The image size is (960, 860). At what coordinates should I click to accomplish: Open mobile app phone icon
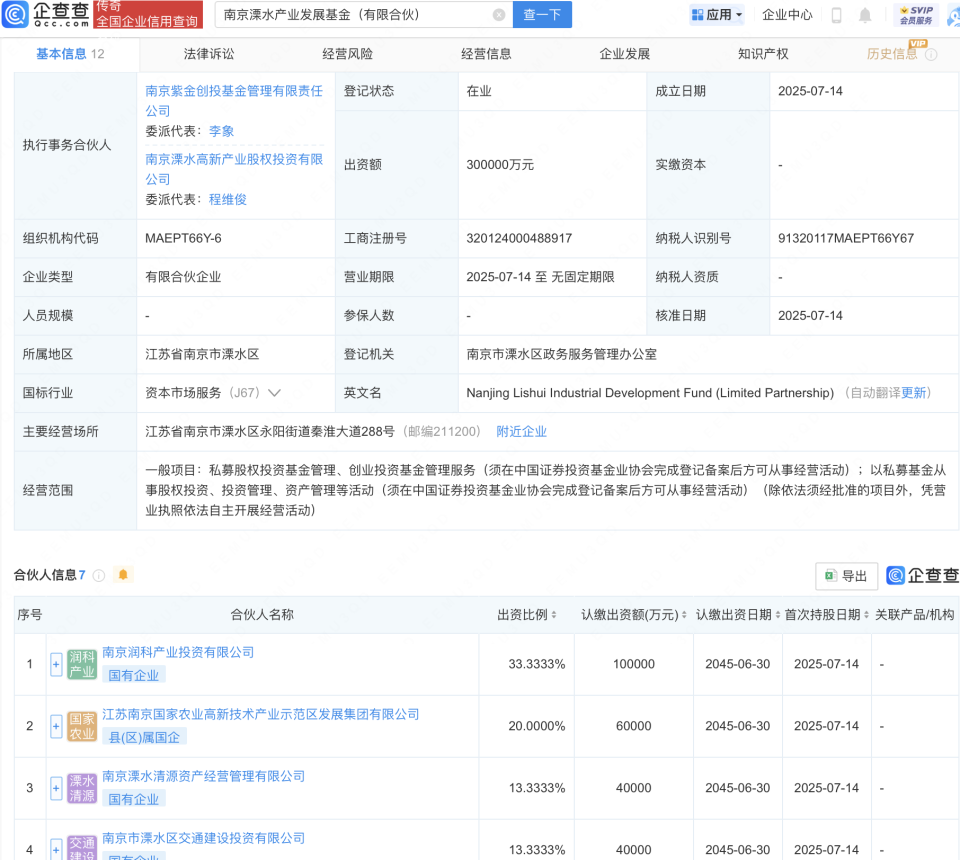[836, 15]
